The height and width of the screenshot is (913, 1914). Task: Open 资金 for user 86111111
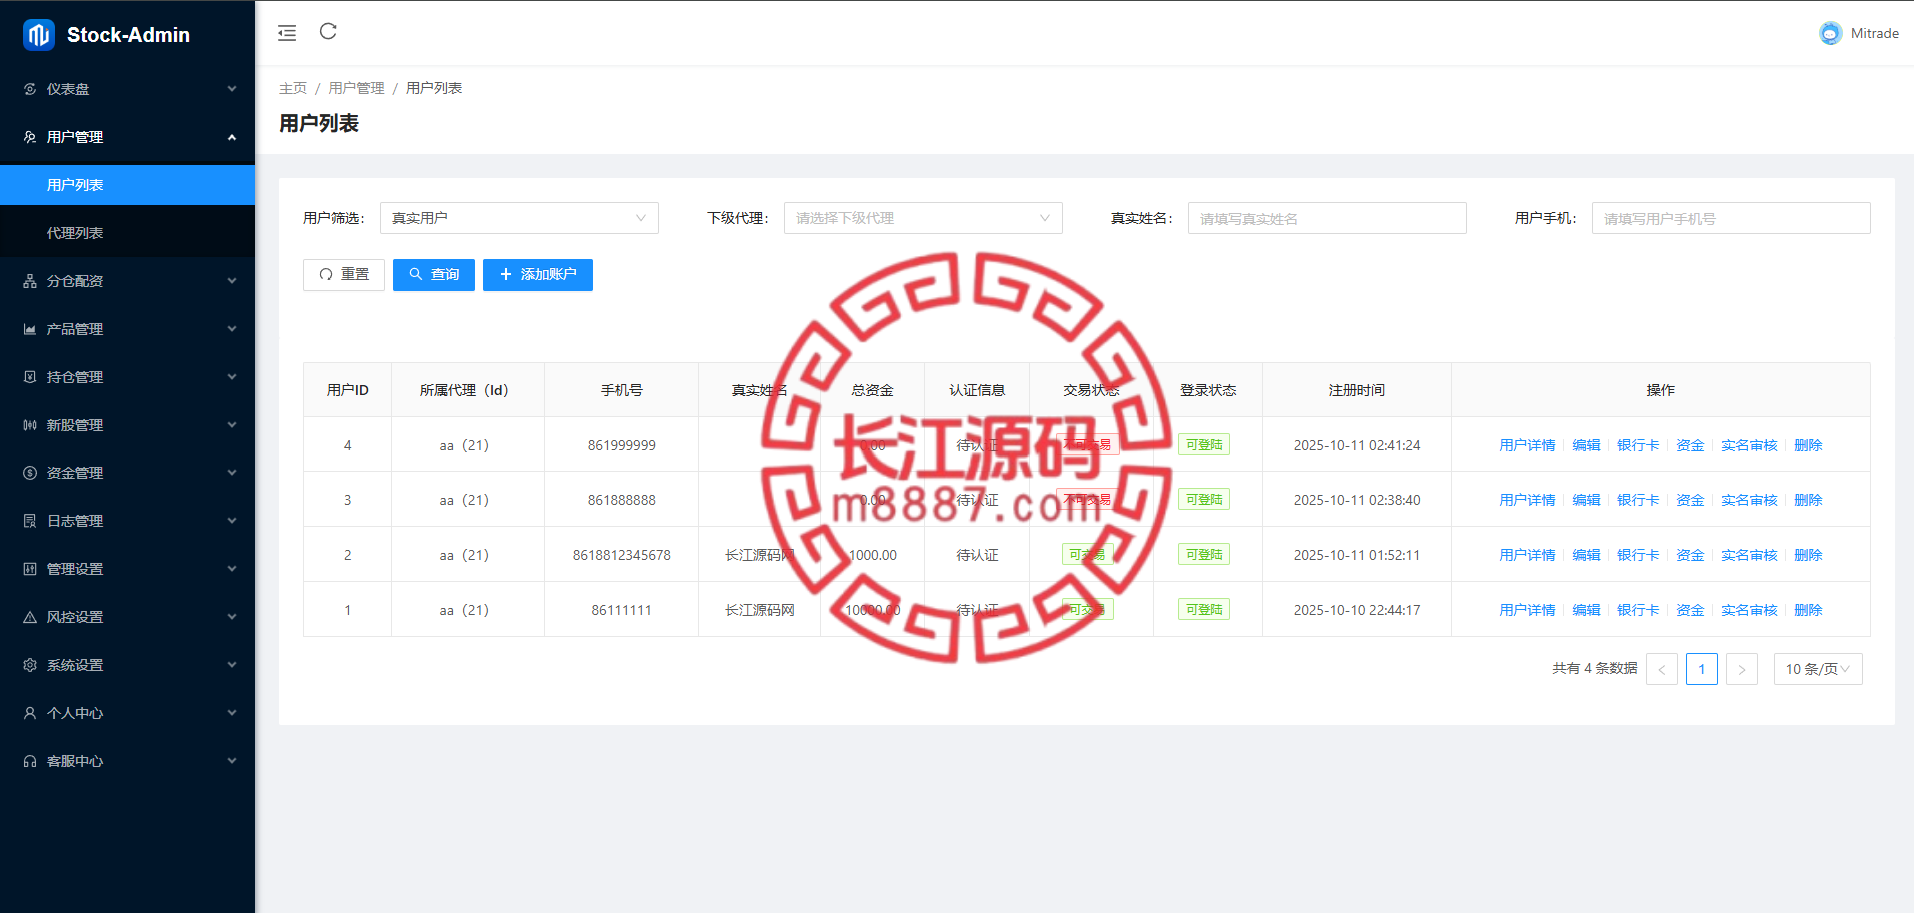pyautogui.click(x=1690, y=610)
